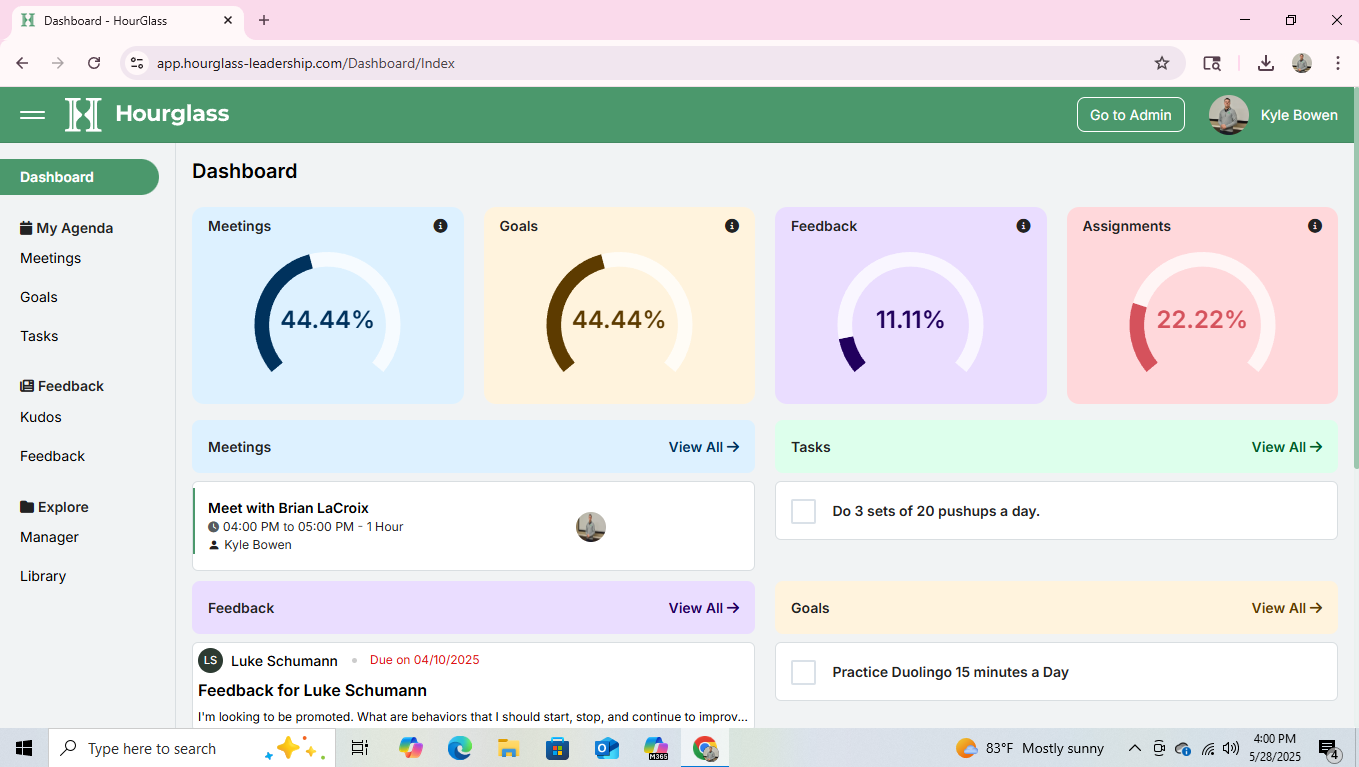Open File Explorer from the taskbar
The width and height of the screenshot is (1359, 767).
click(509, 748)
